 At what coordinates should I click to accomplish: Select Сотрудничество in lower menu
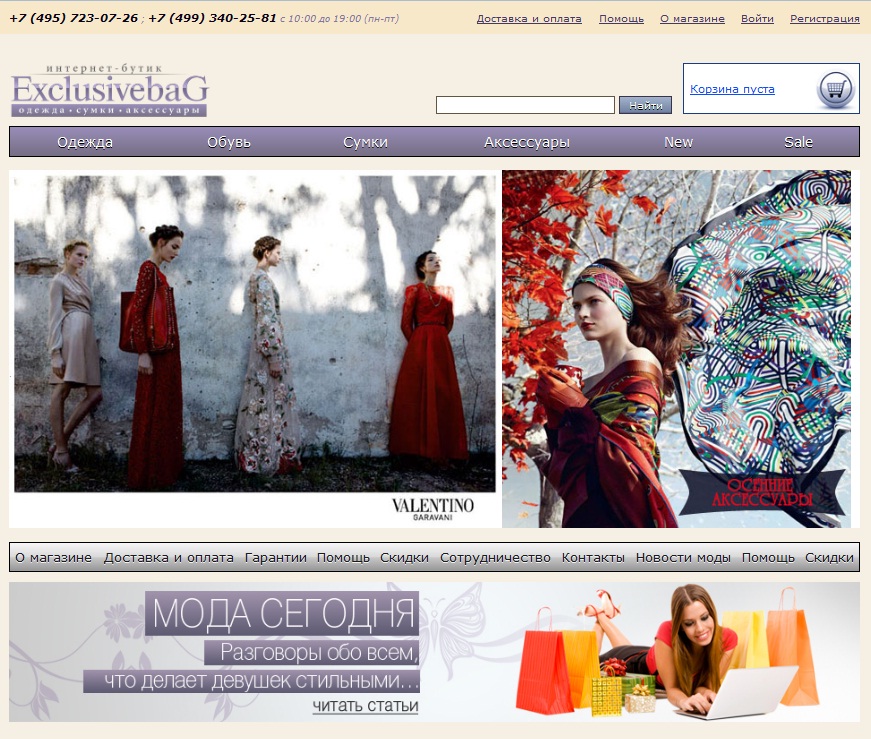pos(495,557)
